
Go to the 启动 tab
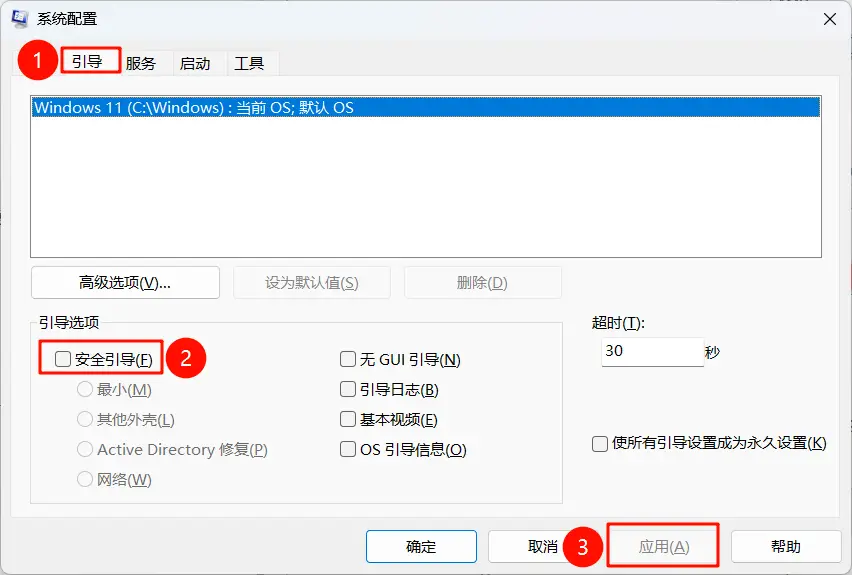pyautogui.click(x=195, y=64)
